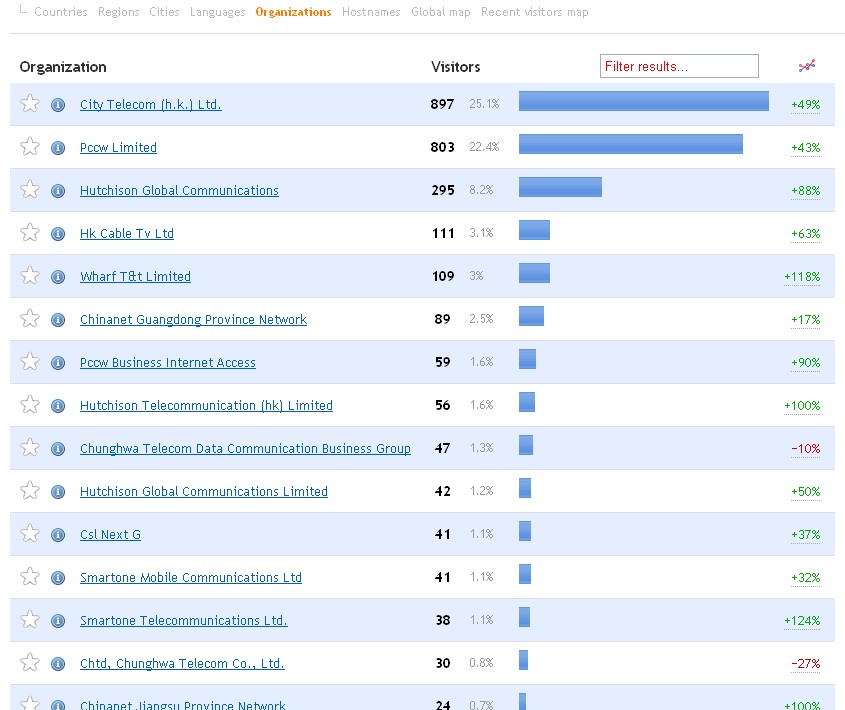845x710 pixels.
Task: Open Smartone Mobile Communications Ltd link
Action: point(191,577)
